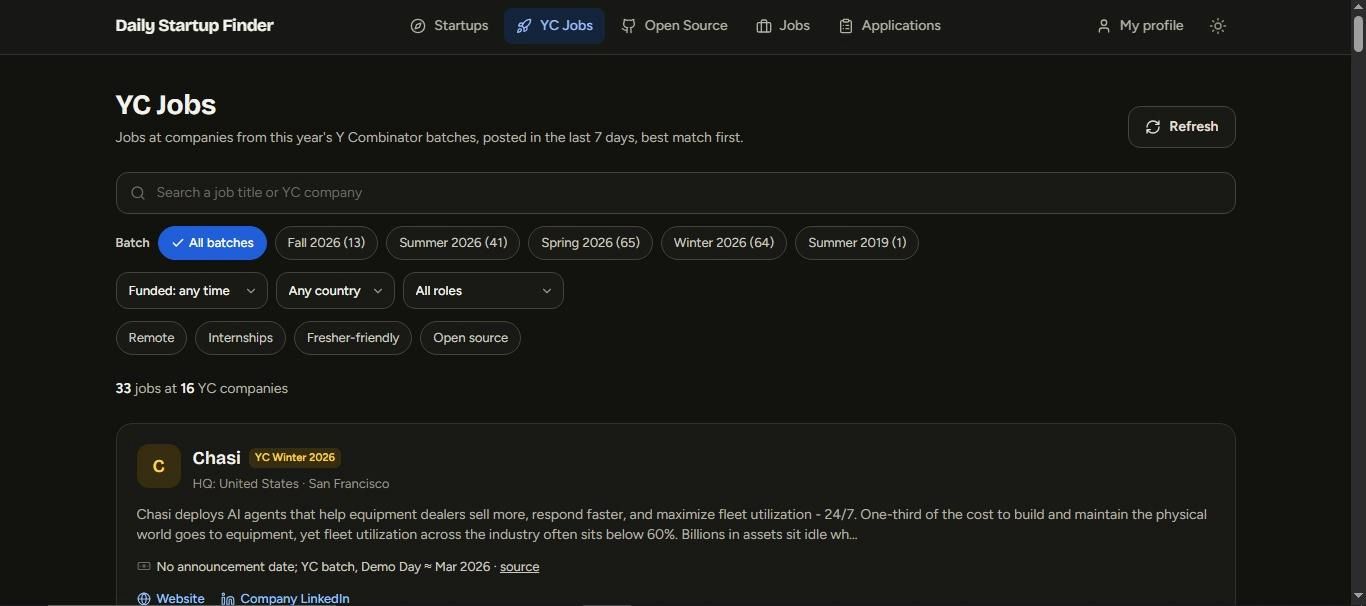Viewport: 1366px width, 606px height.
Task: Open the Applications tab
Action: 889,26
